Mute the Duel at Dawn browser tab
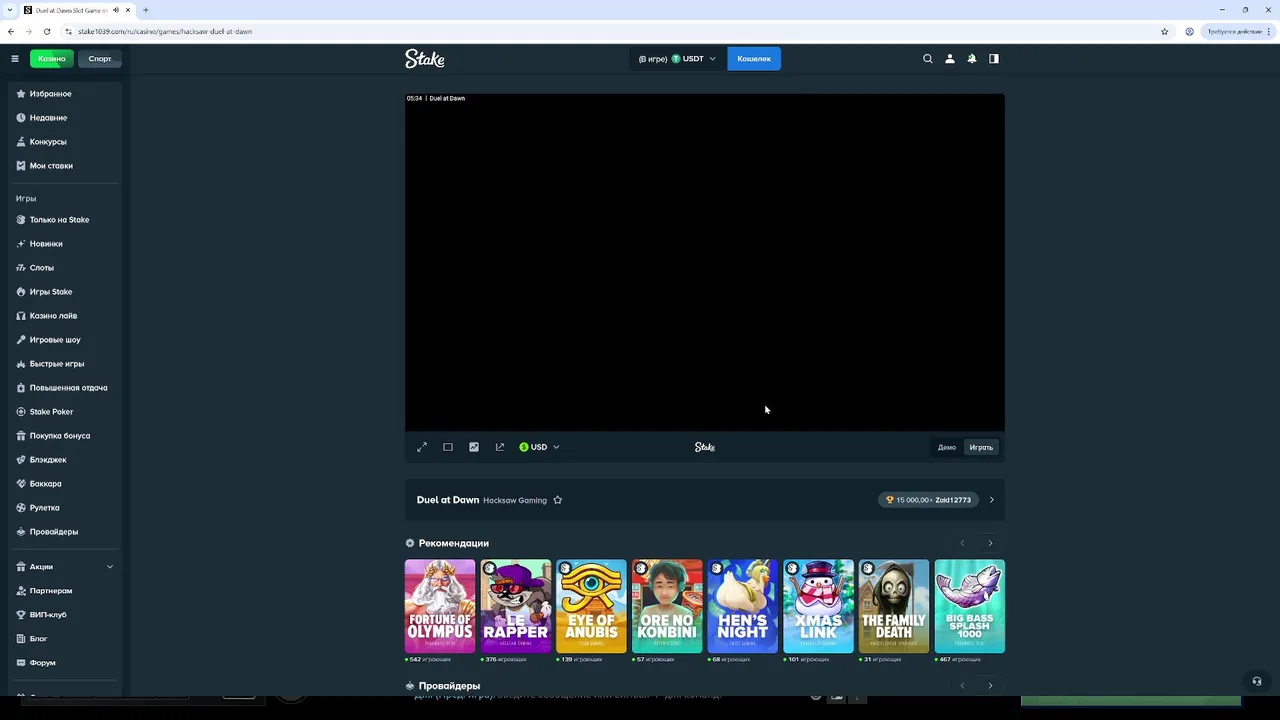 pos(116,10)
